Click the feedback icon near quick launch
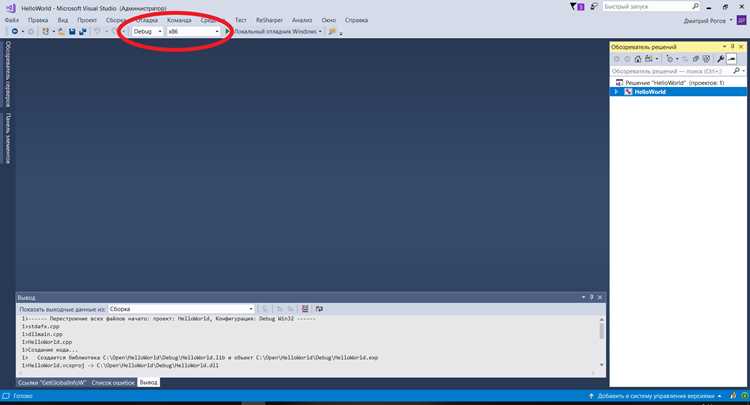This screenshot has width=750, height=405. (594, 7)
